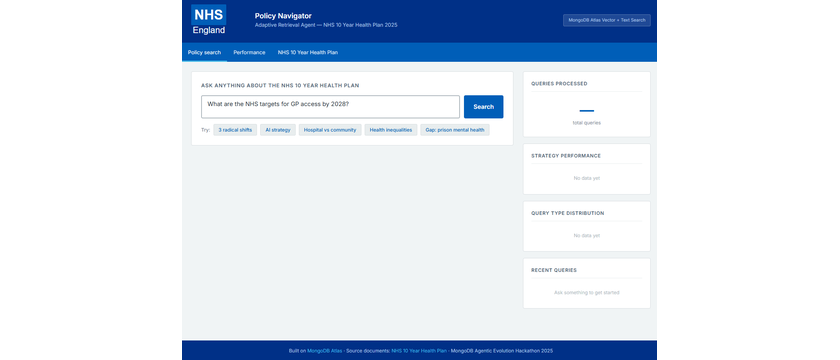Select the 'AI strategy' suggestion chip

[278, 130]
